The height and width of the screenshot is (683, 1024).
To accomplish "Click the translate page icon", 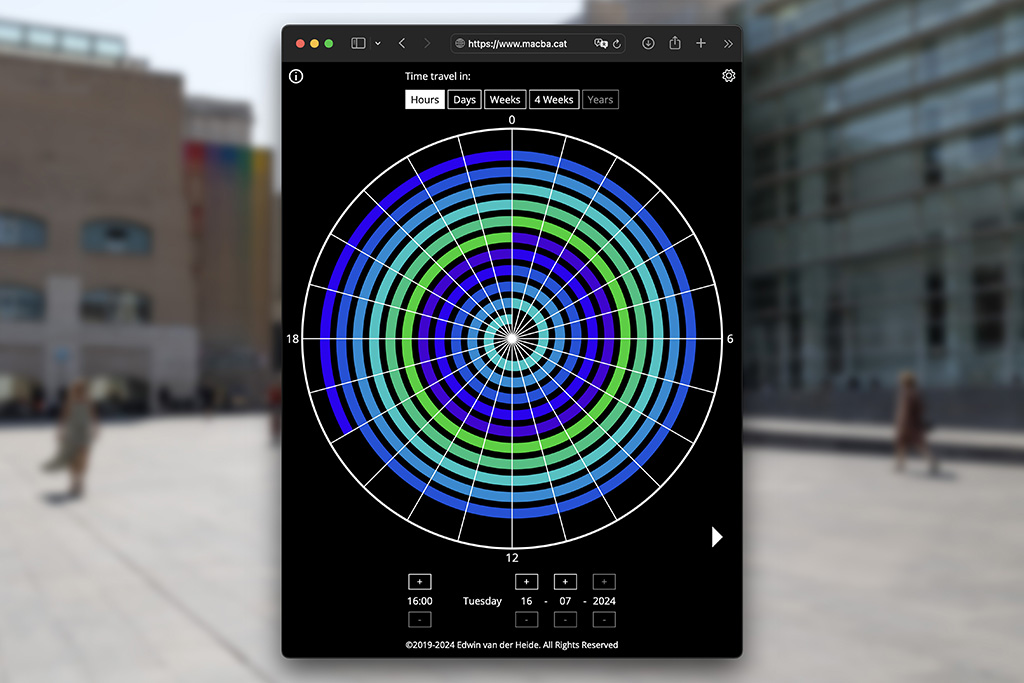I will click(x=600, y=43).
